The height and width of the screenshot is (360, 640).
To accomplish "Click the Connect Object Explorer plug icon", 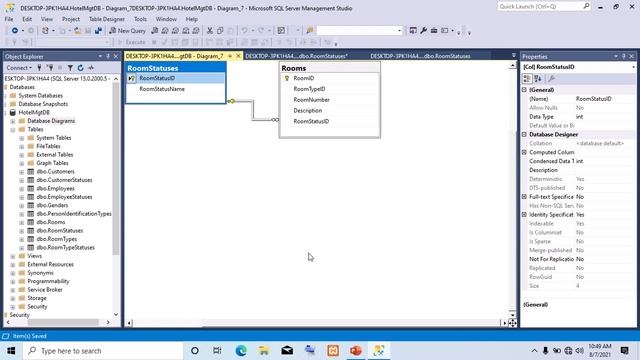I will click(39, 68).
